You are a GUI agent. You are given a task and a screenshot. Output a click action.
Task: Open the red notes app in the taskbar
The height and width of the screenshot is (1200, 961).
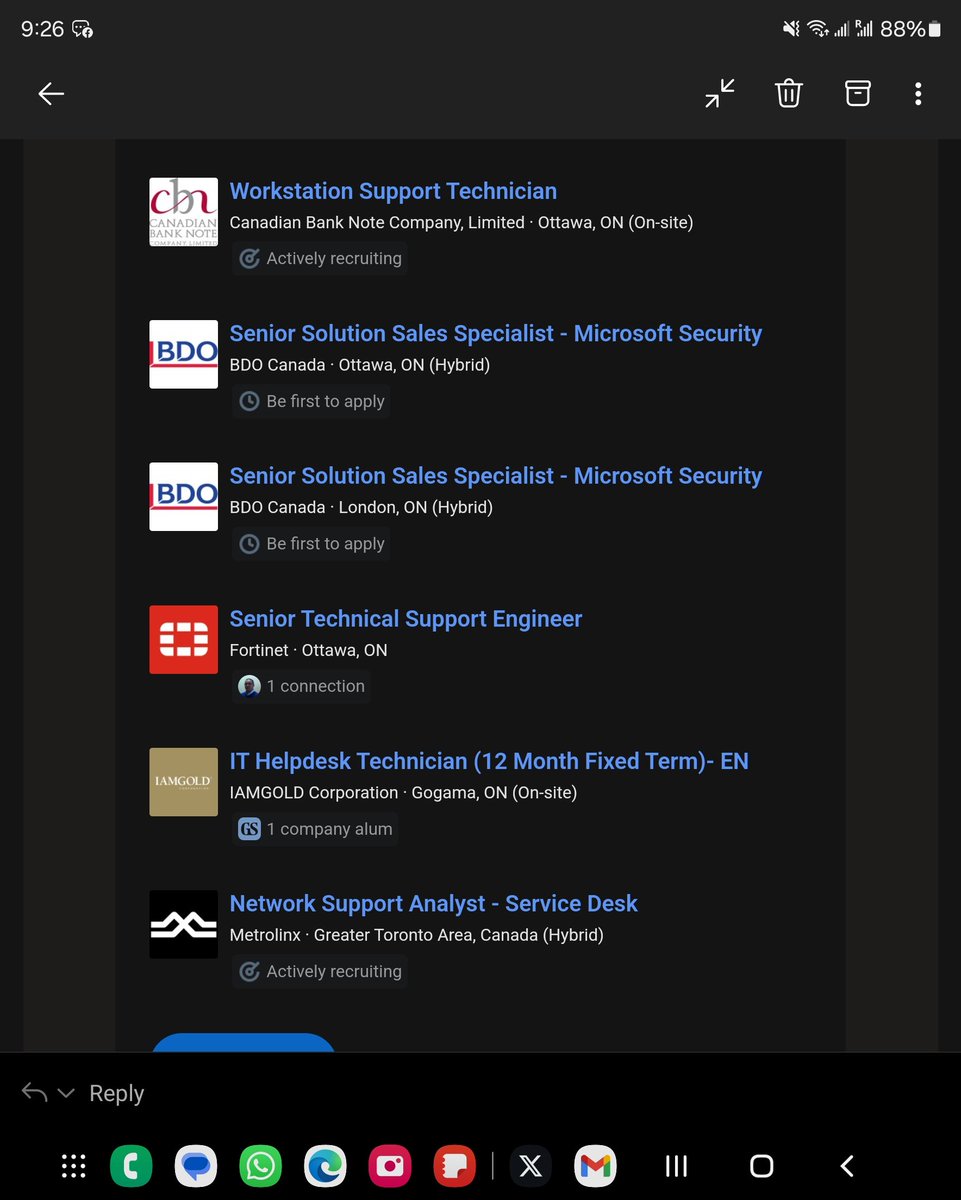(x=454, y=1166)
